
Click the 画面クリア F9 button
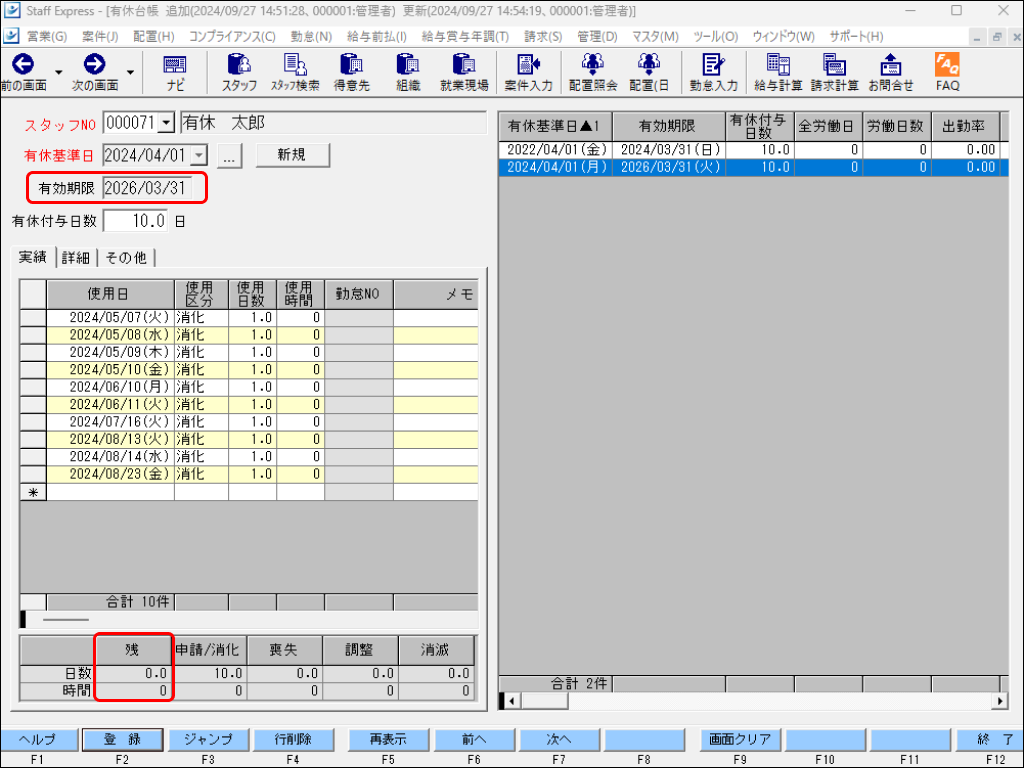point(740,739)
